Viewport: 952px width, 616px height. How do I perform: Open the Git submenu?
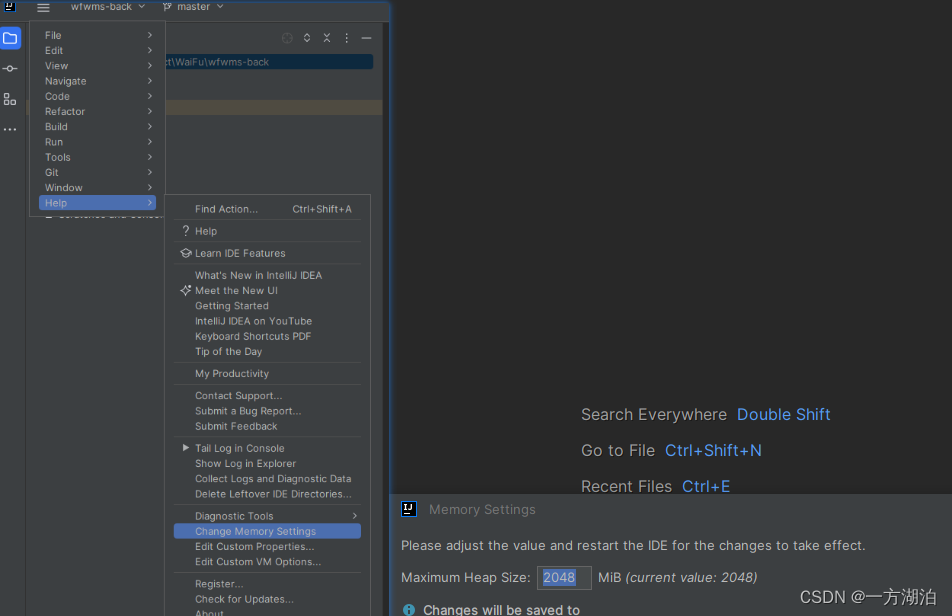98,172
